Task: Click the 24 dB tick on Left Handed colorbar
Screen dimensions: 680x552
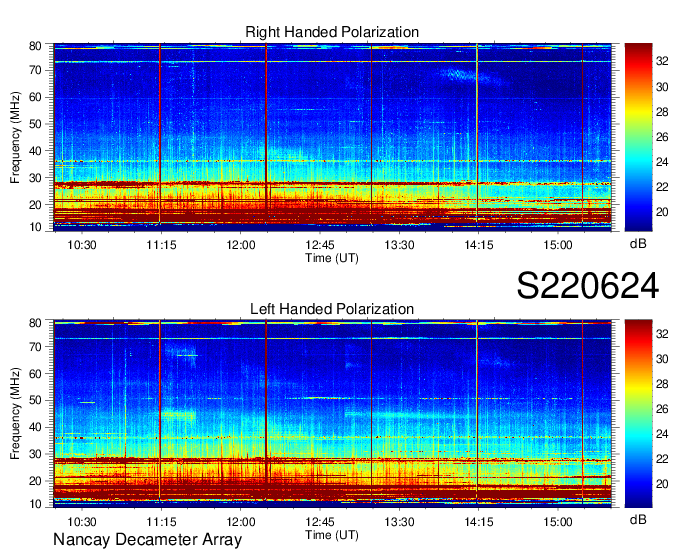Action: pos(662,434)
